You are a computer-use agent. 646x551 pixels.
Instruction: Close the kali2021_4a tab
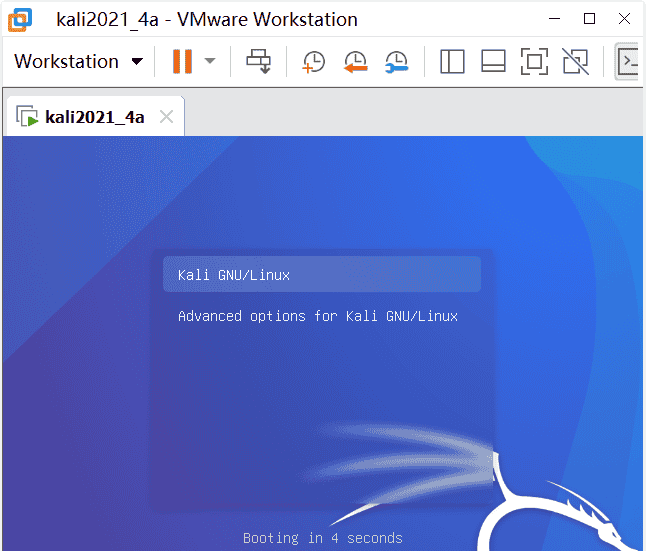(167, 117)
